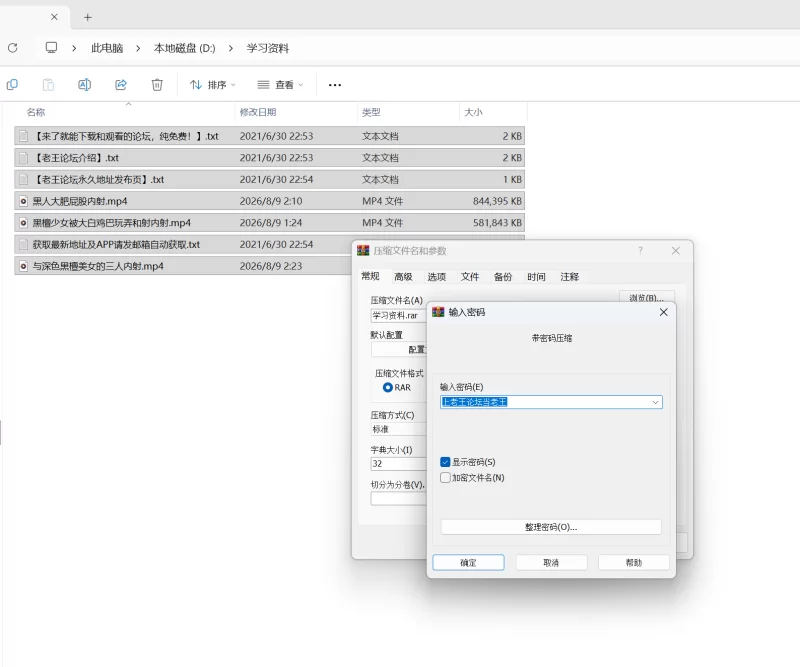The image size is (800, 667).
Task: Toggle 显示密码(S) checkbox
Action: click(445, 462)
